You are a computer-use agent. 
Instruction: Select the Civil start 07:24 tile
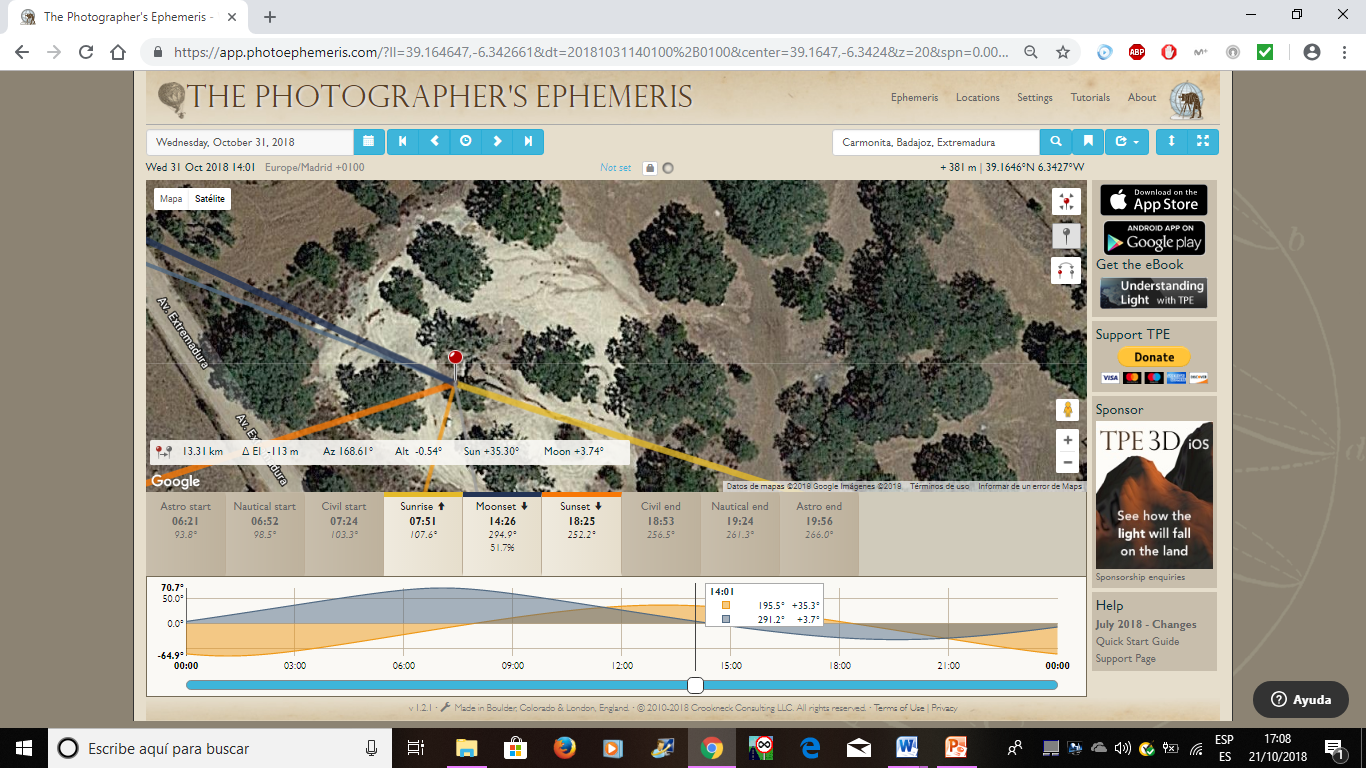click(344, 533)
